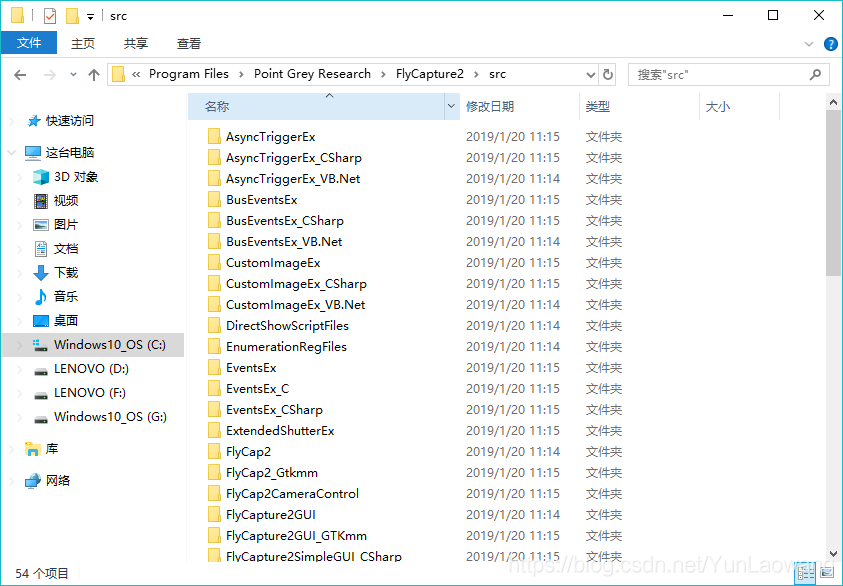Select 下载 folder icon
Image resolution: width=843 pixels, height=586 pixels.
(x=41, y=273)
